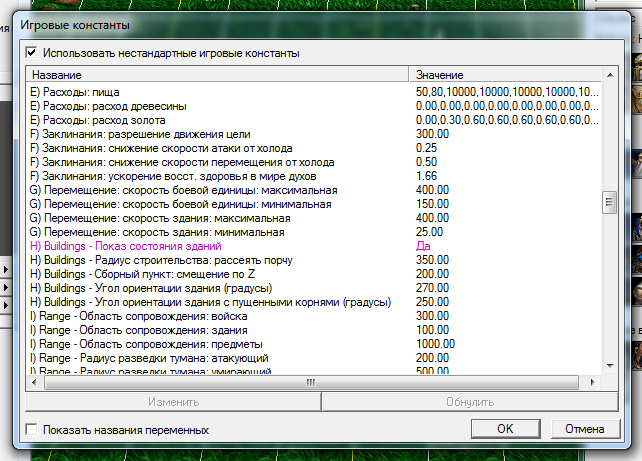Click value 150.00 in list

coord(432,204)
